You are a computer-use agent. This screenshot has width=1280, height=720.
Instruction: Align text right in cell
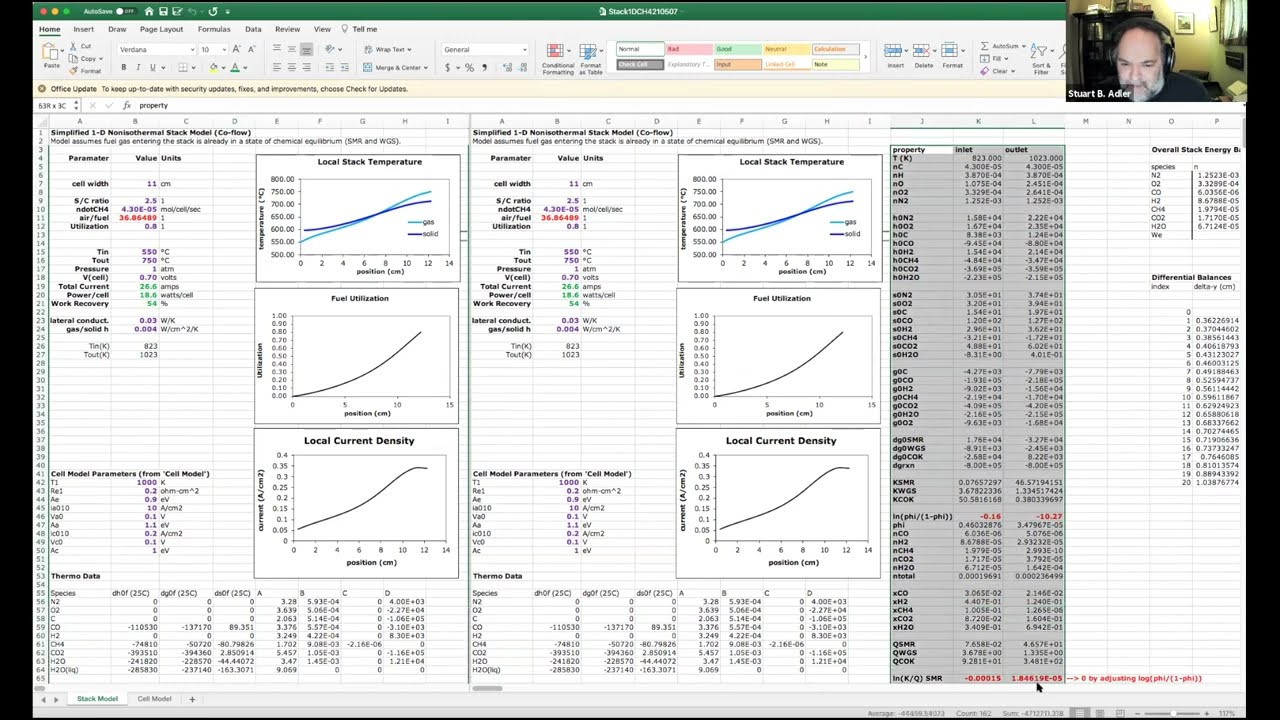tap(307, 68)
